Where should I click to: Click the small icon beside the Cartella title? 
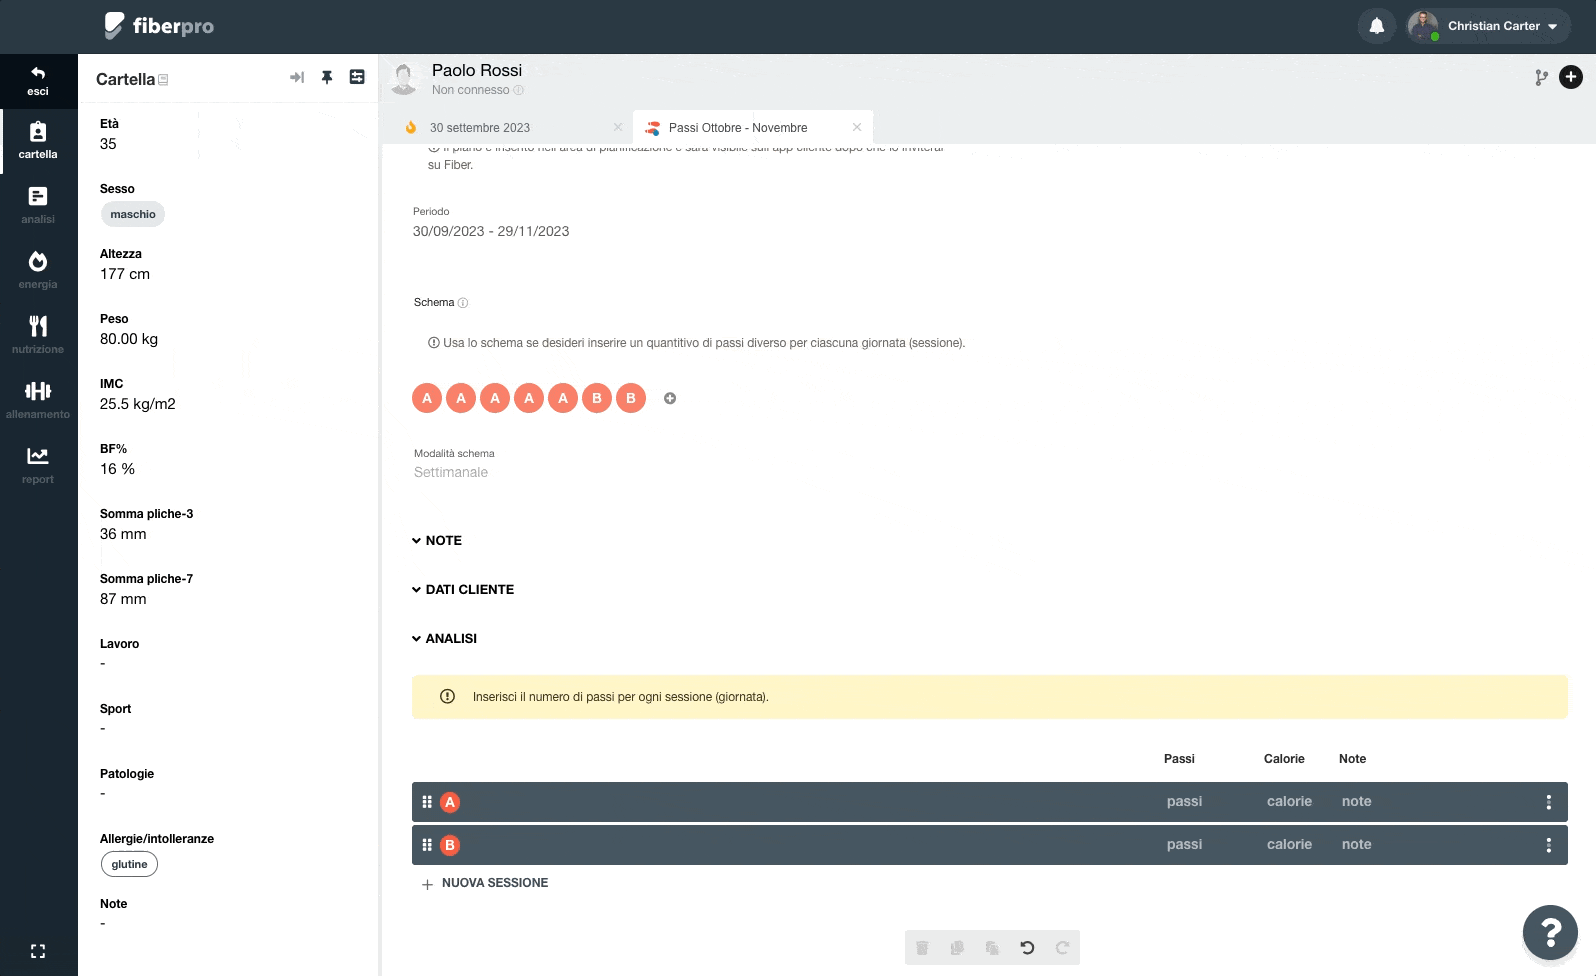(x=163, y=80)
